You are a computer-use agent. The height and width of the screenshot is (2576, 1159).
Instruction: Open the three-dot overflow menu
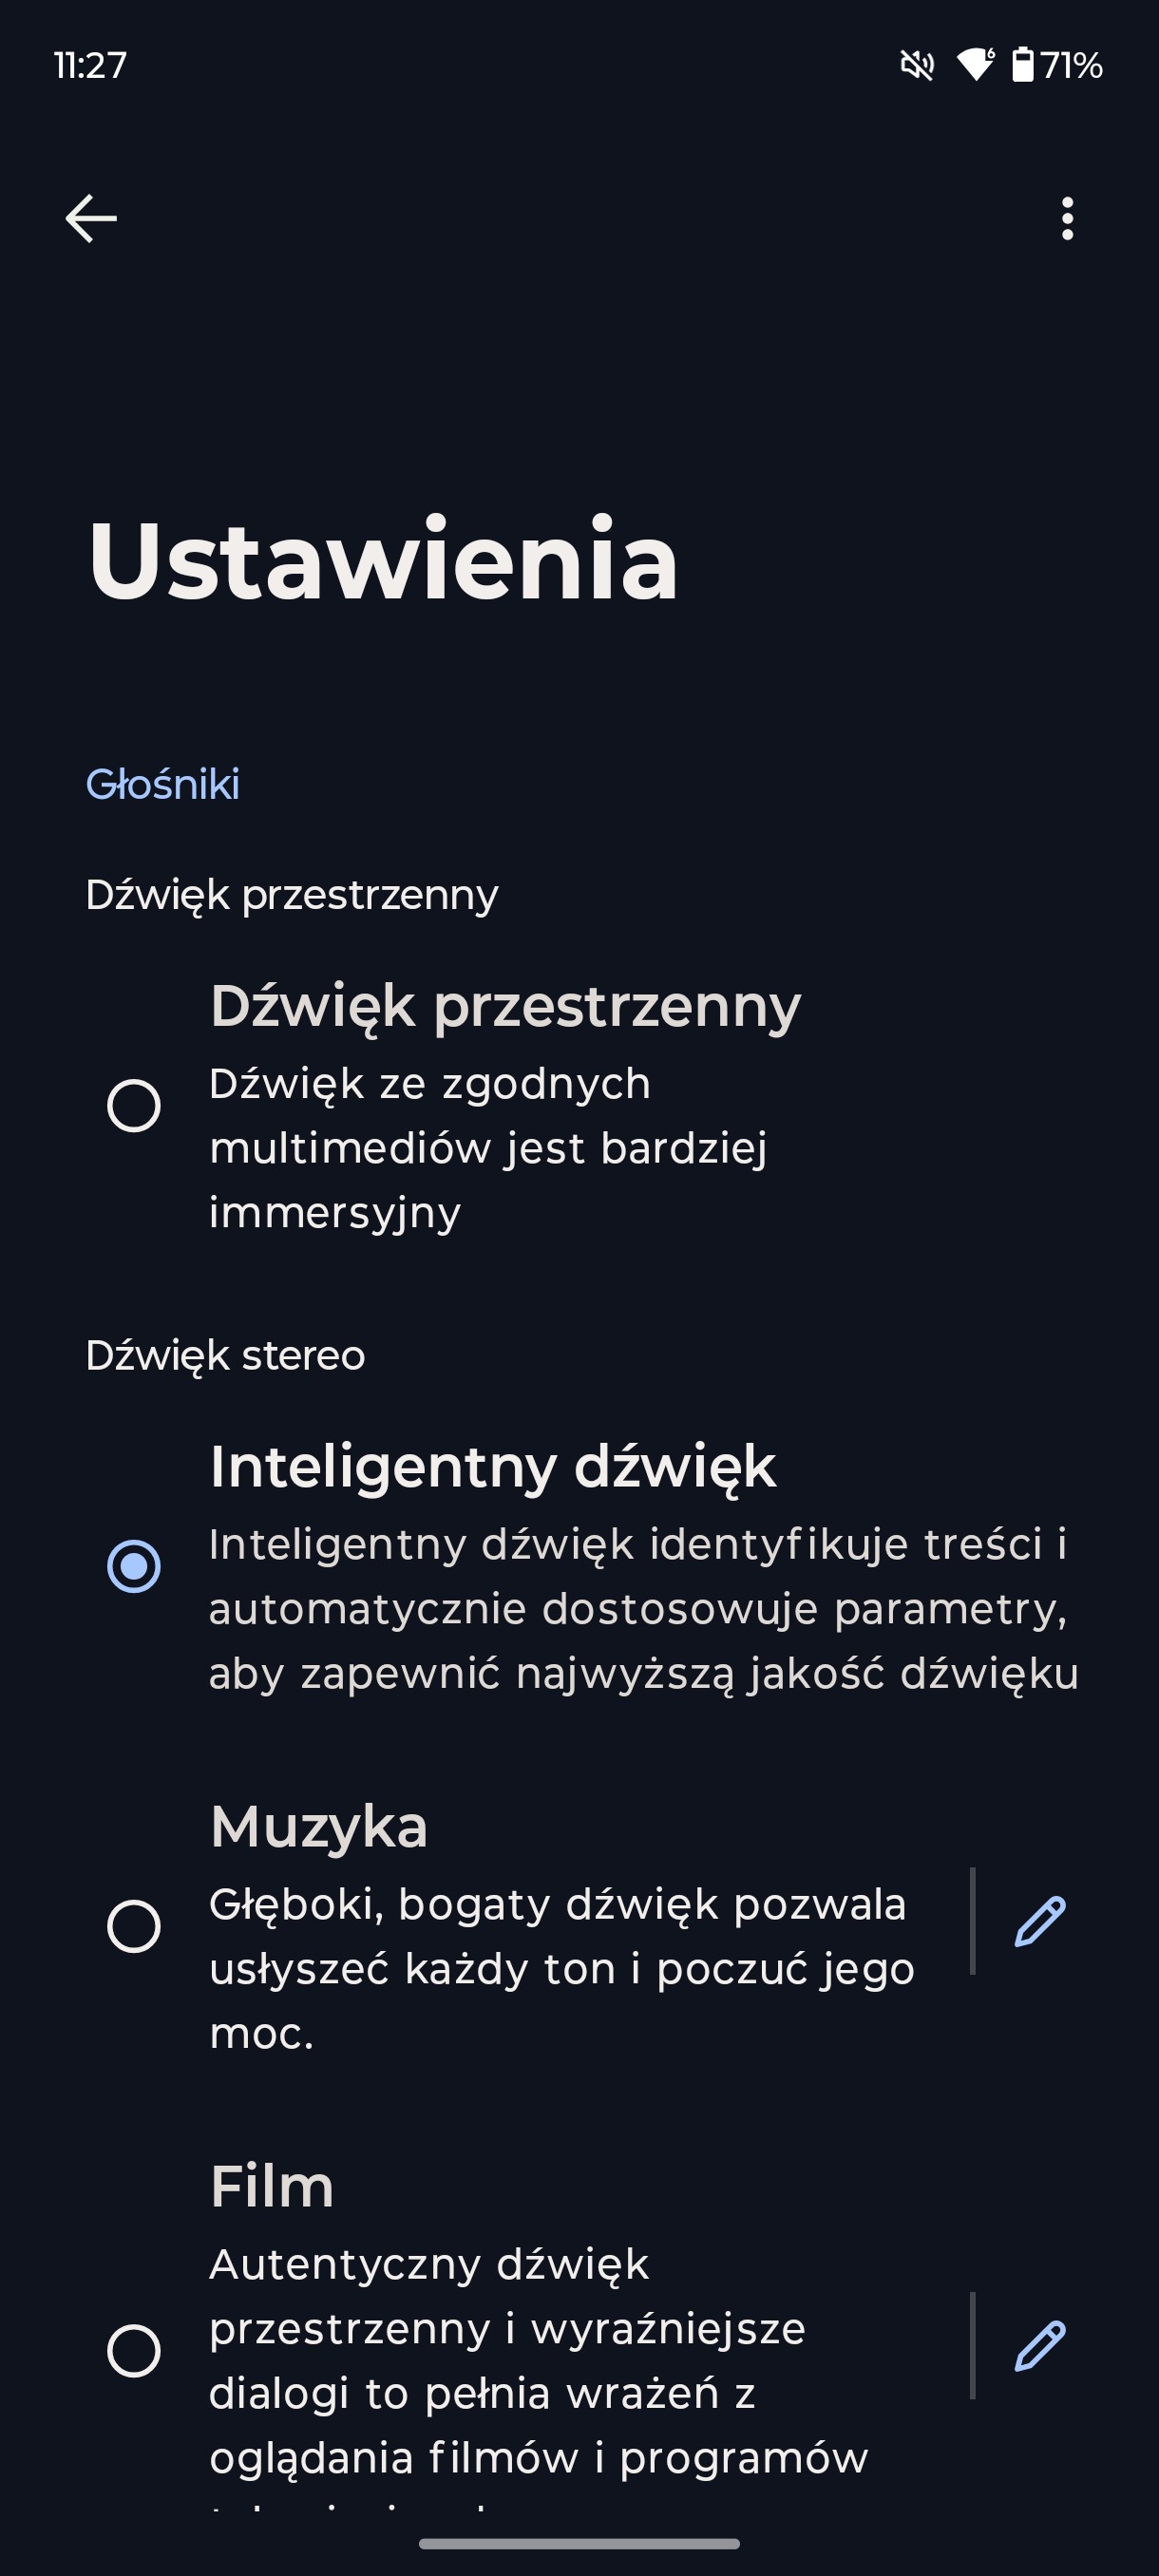1067,218
